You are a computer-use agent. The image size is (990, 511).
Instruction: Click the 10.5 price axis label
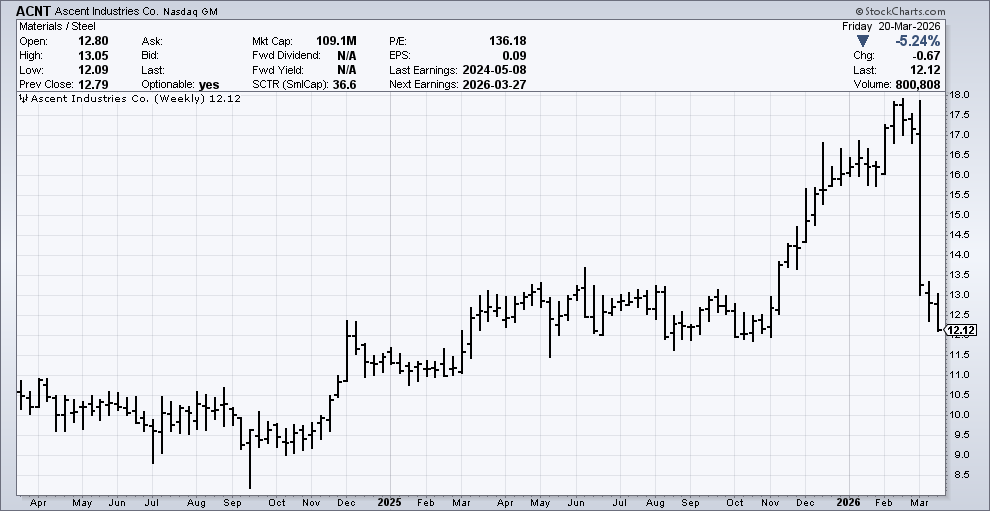pos(960,395)
